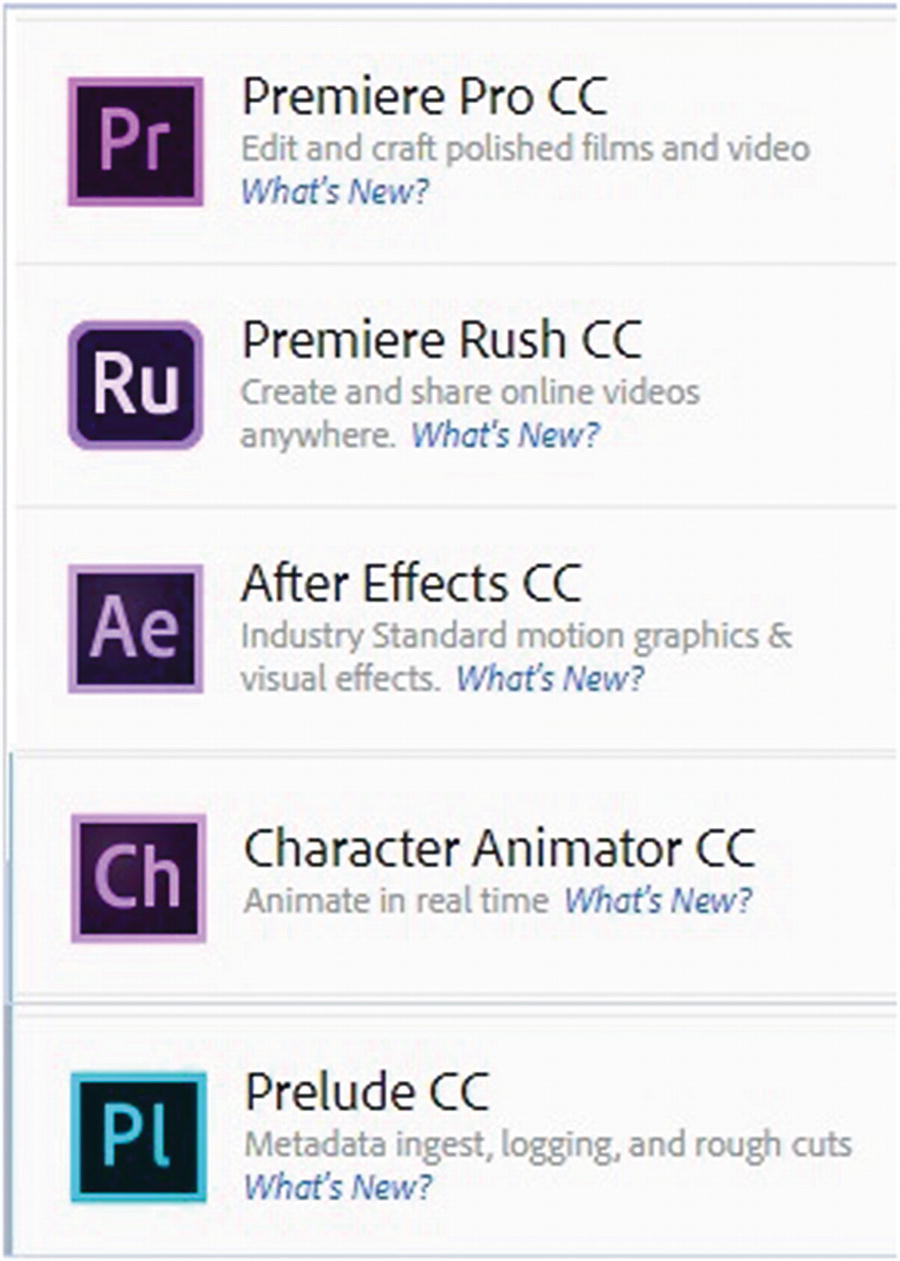This screenshot has width=900, height=1261.
Task: Open What's New for Prelude CC
Action: coord(338,1187)
